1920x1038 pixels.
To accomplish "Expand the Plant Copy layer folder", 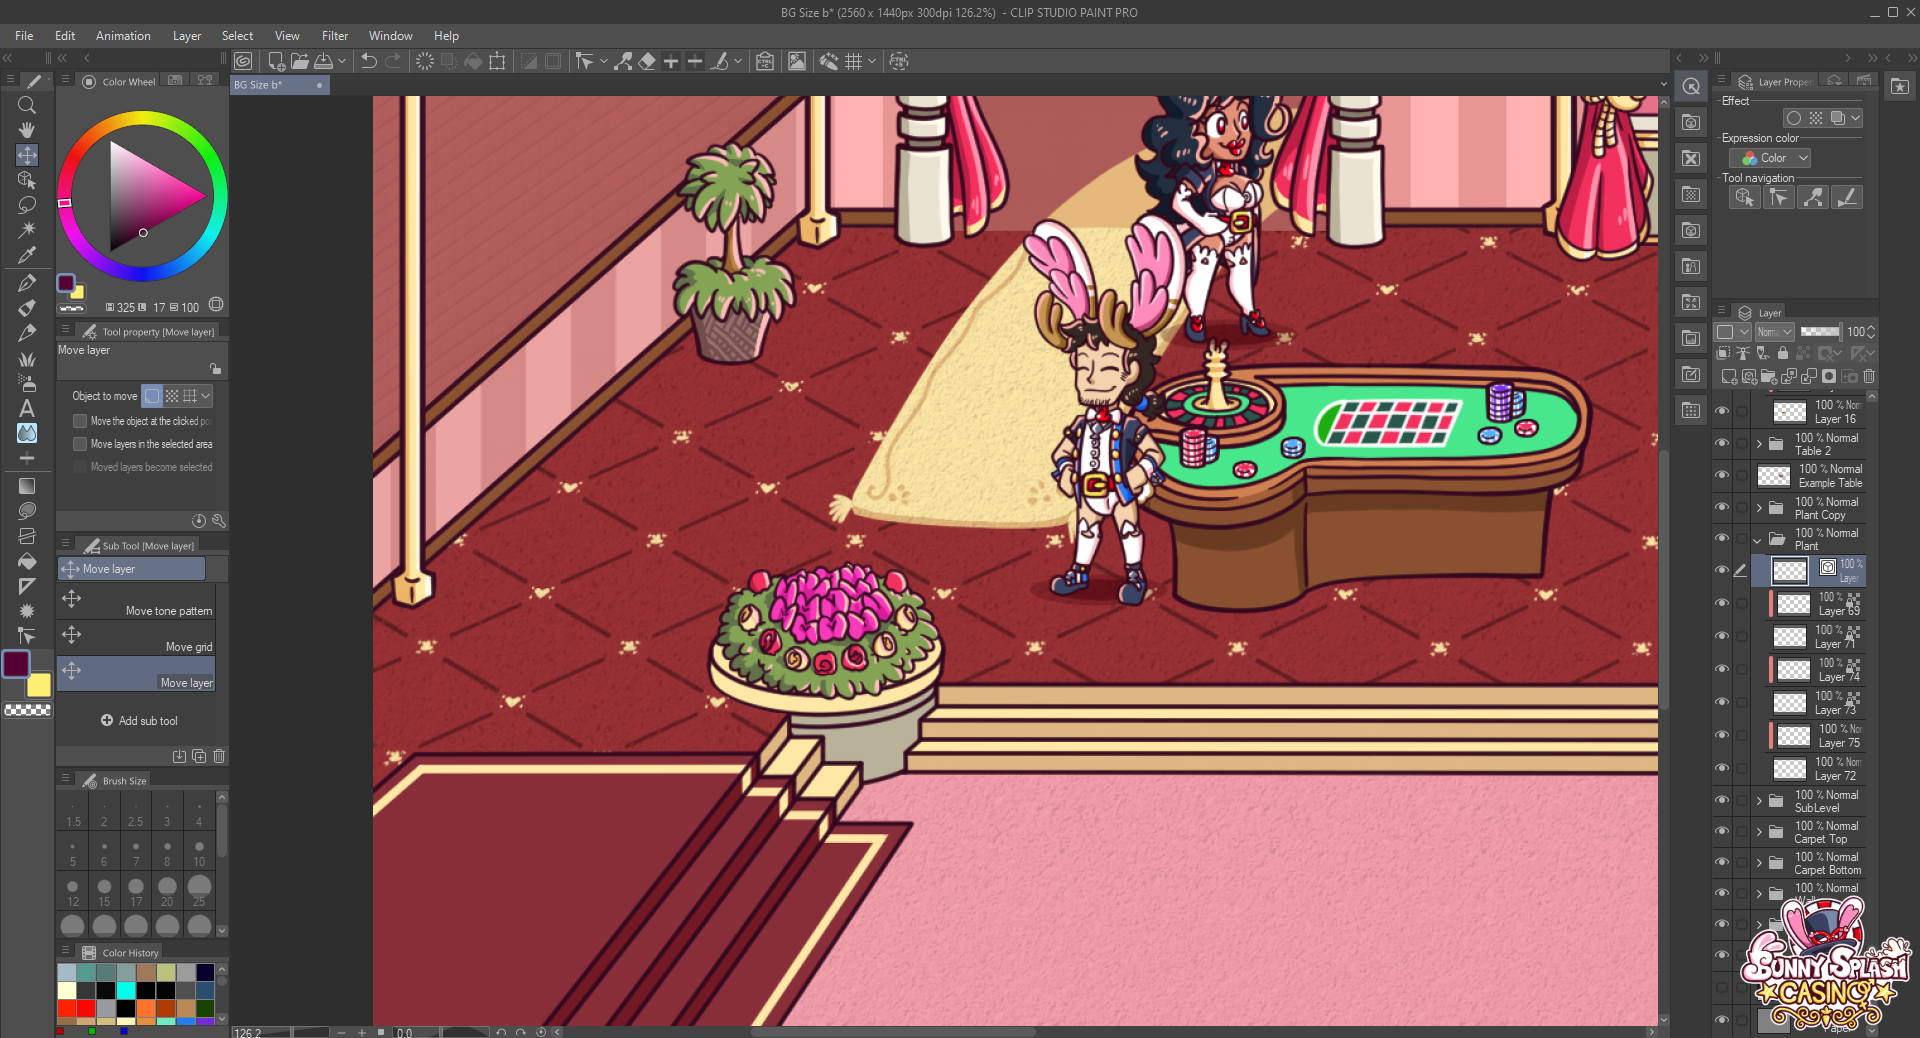I will [1759, 508].
